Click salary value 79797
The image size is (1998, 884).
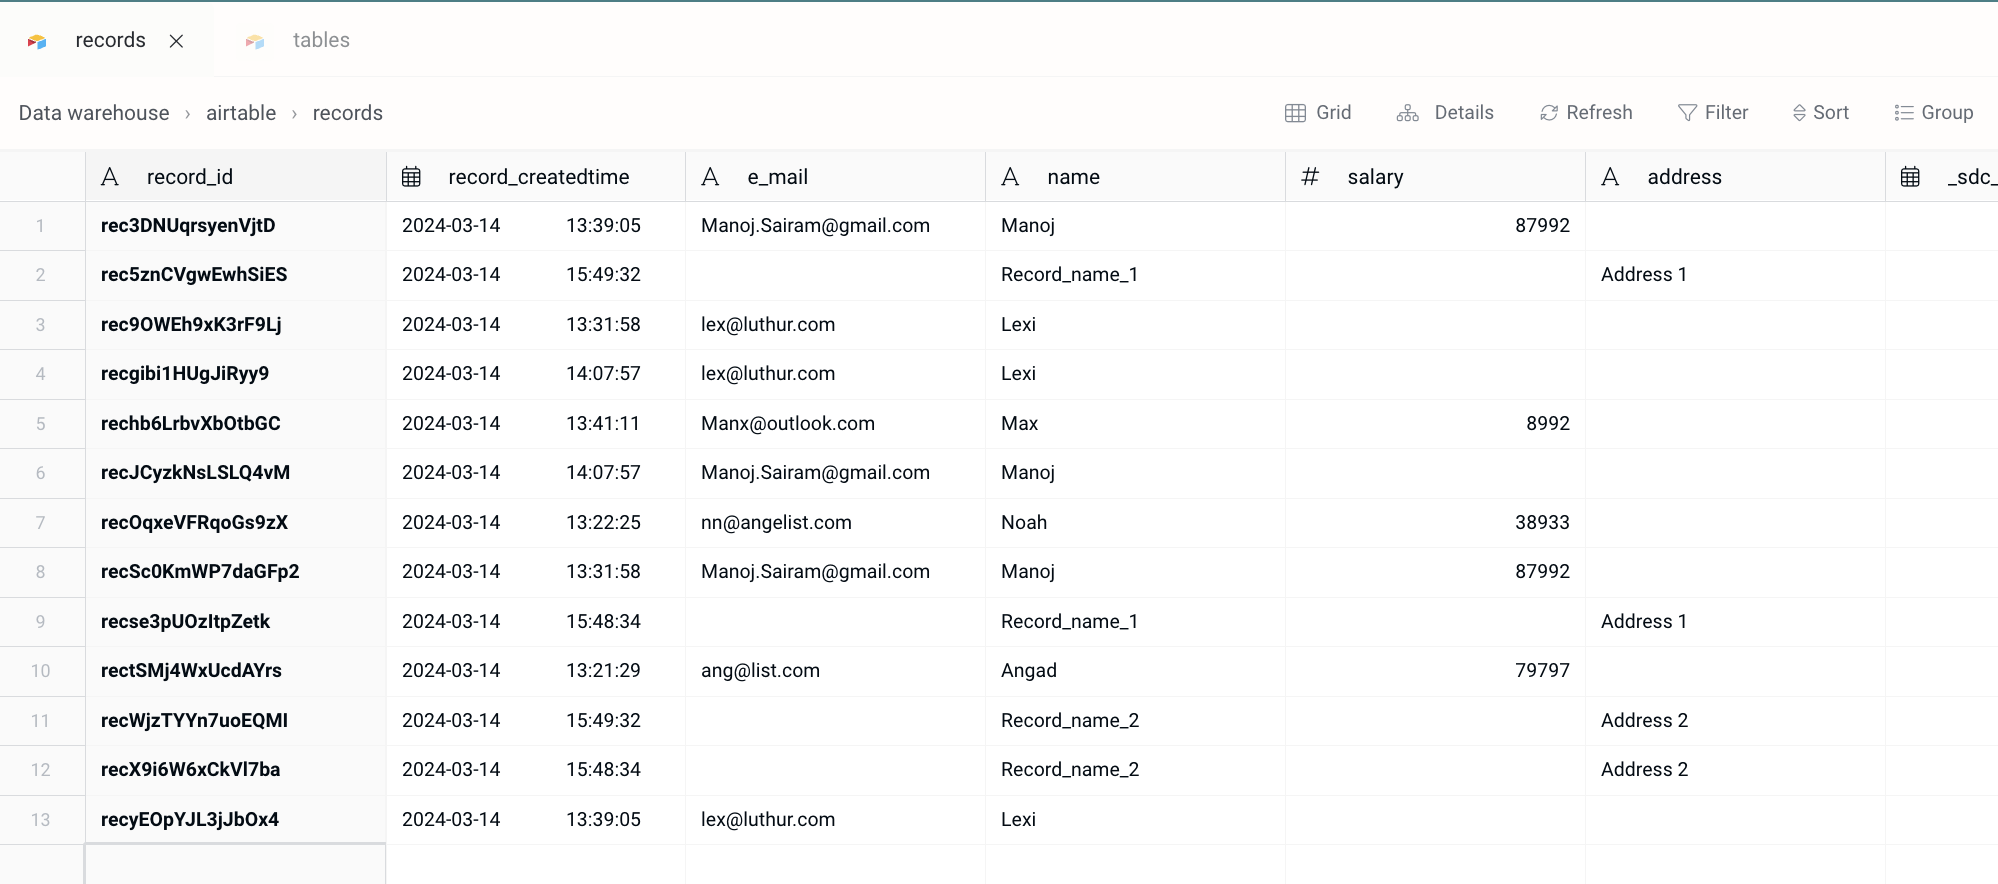pyautogui.click(x=1435, y=671)
